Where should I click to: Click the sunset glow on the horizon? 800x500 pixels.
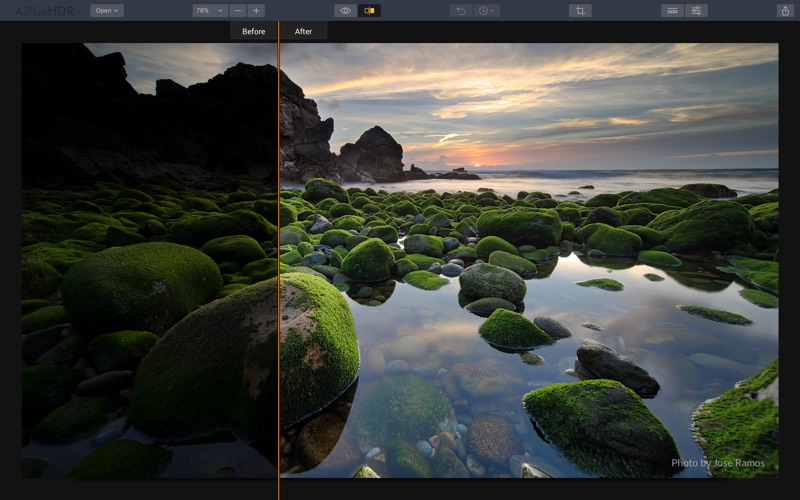[x=478, y=156]
